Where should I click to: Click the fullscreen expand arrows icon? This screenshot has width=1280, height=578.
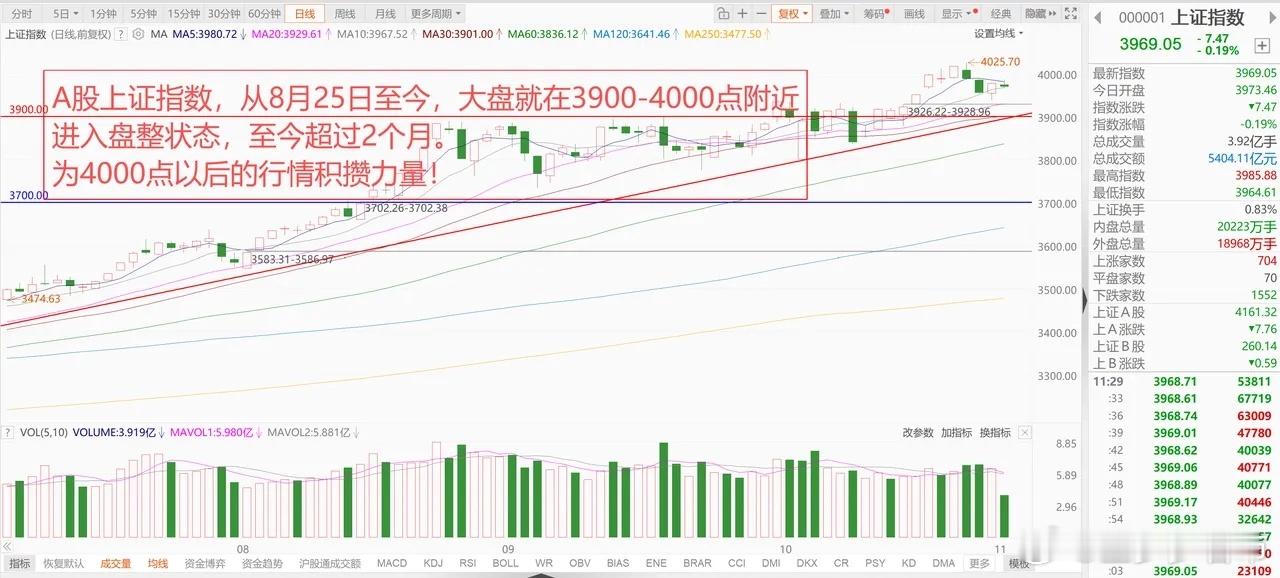point(1072,12)
